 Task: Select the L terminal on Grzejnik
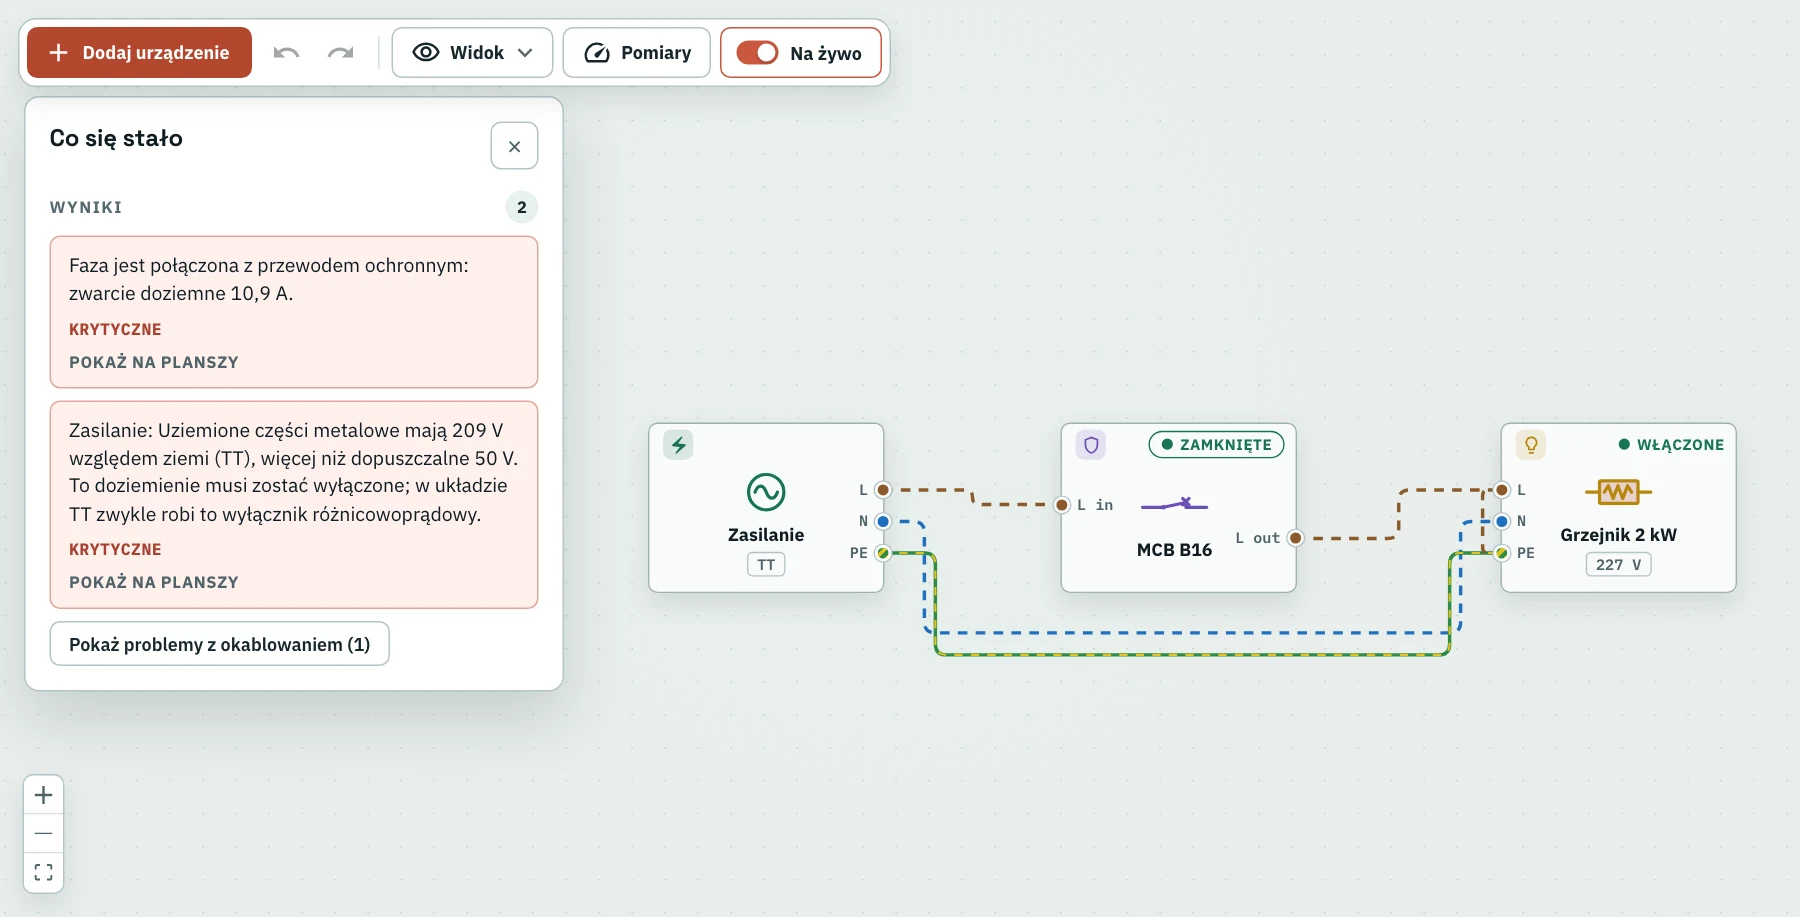coord(1502,490)
